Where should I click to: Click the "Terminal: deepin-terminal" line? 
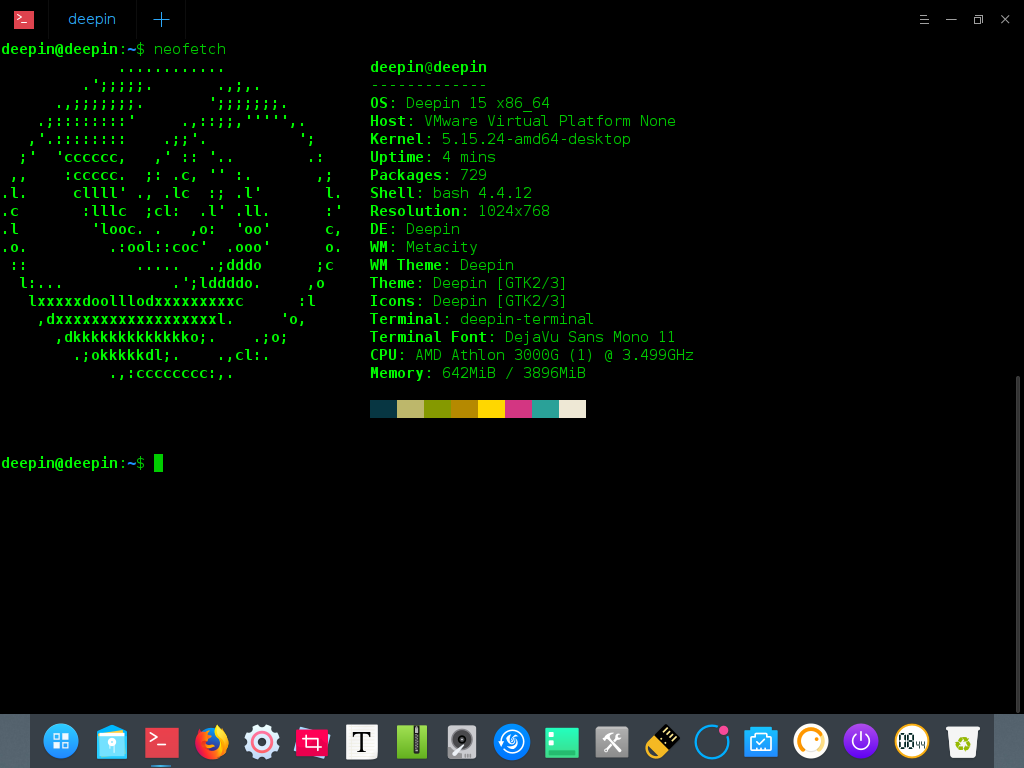(482, 319)
